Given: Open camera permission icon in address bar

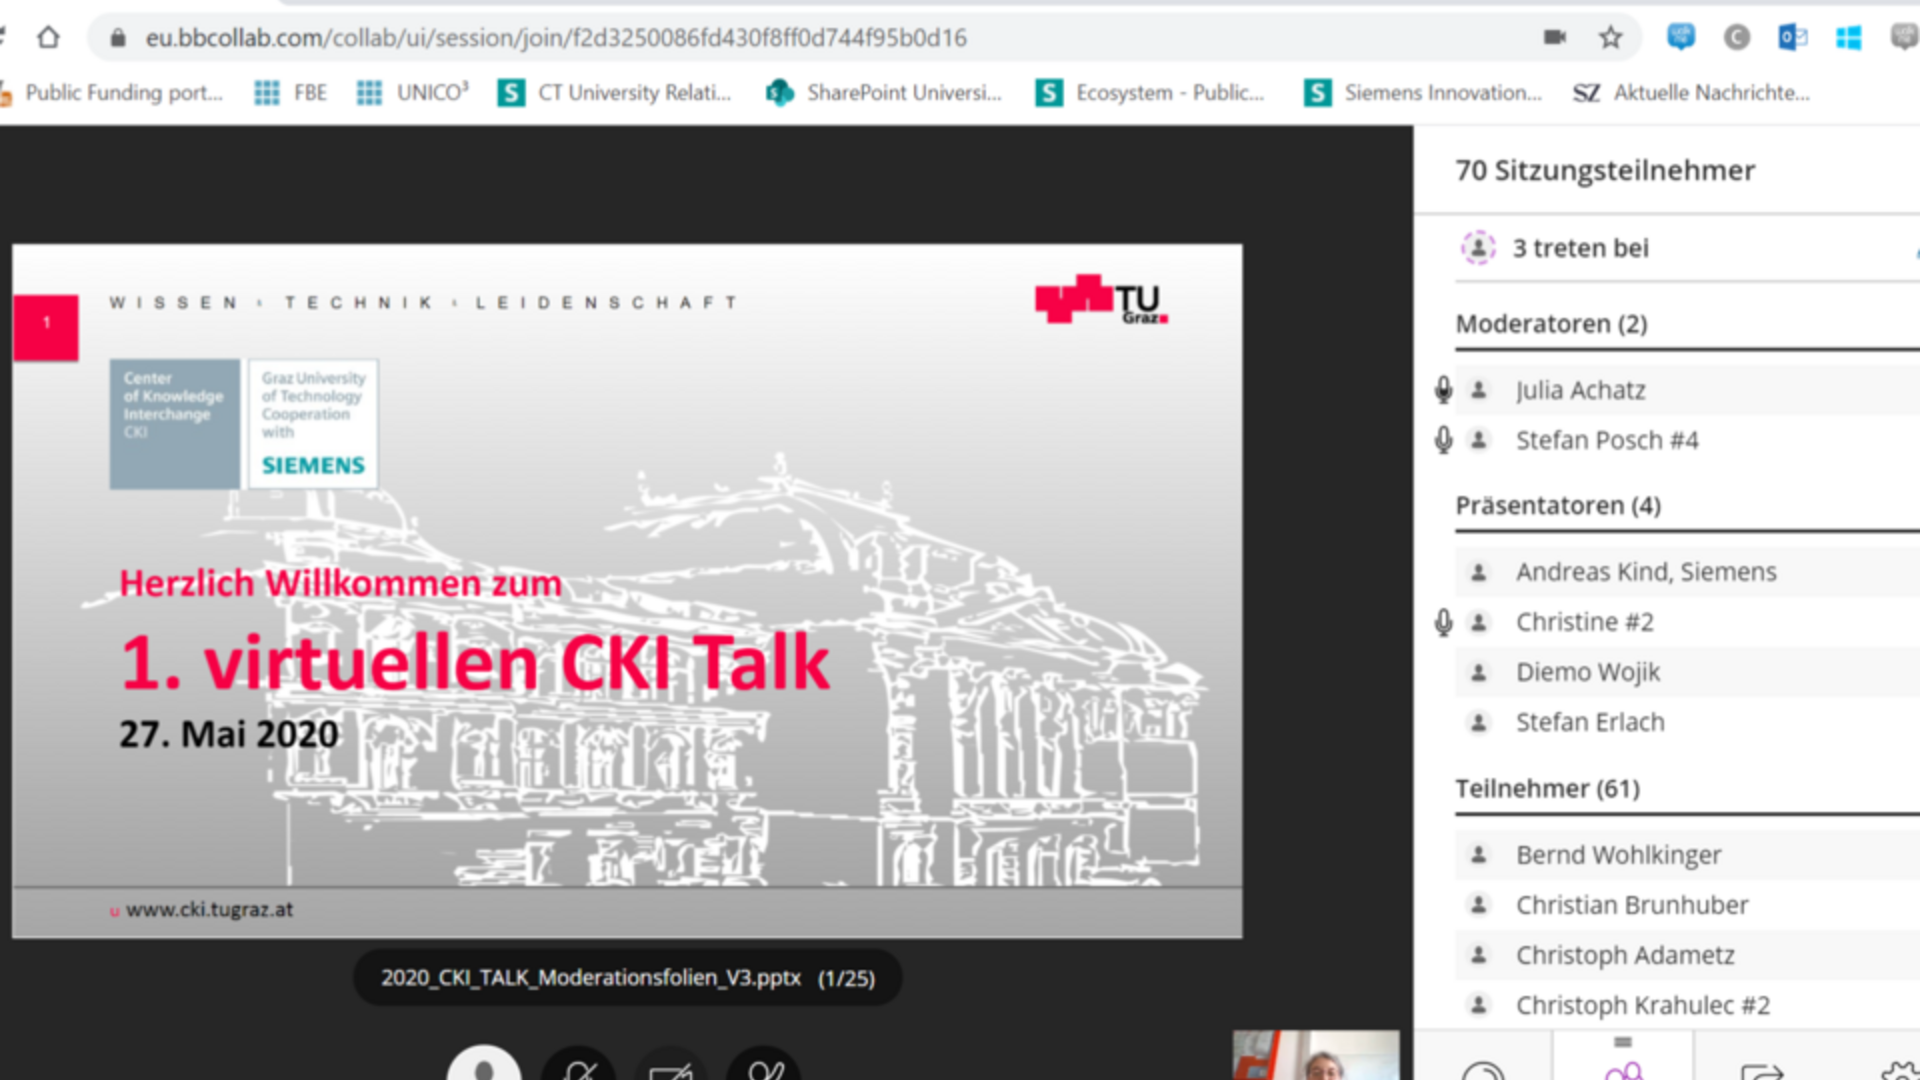Looking at the screenshot, I should tap(1554, 38).
